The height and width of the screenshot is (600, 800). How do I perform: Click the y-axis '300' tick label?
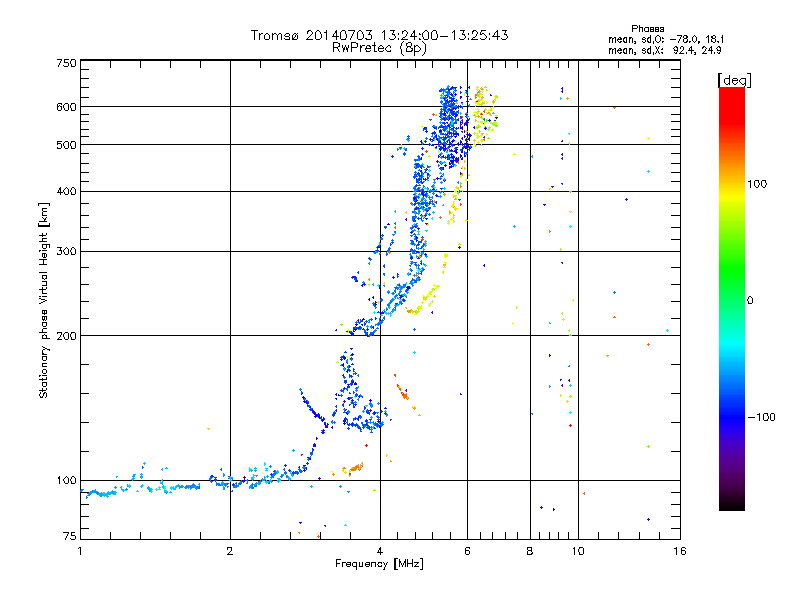[66, 251]
